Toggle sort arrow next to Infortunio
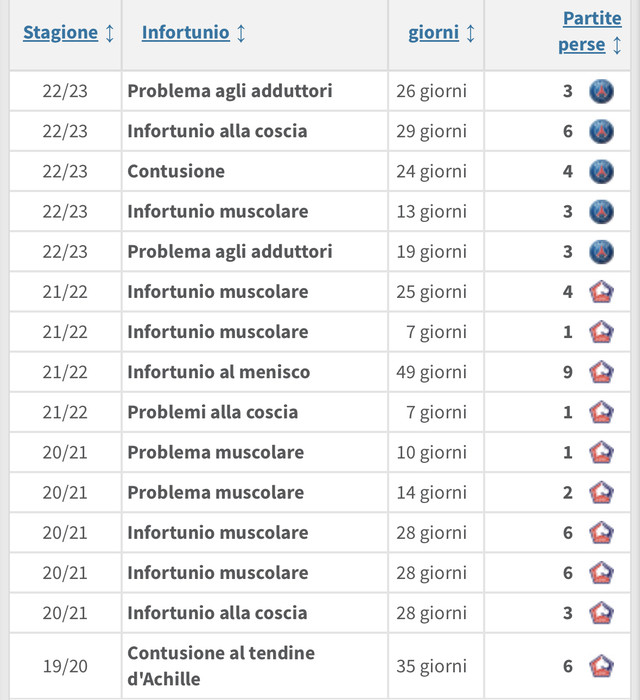Screen dimensions: 640x700 [241, 33]
